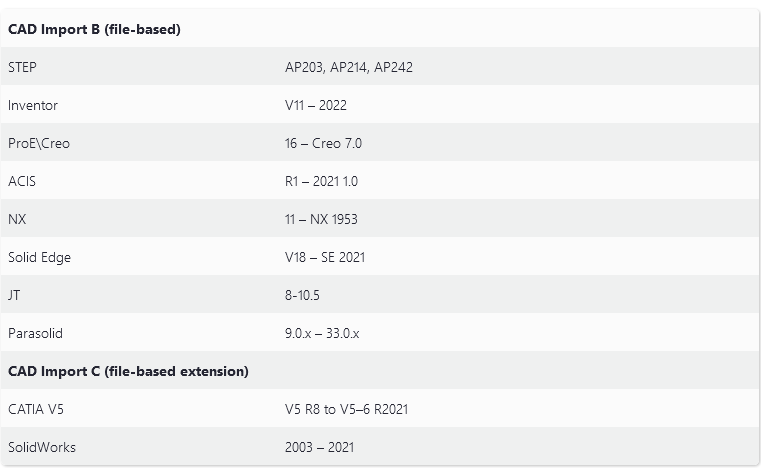Select the STEP row label

pos(23,67)
